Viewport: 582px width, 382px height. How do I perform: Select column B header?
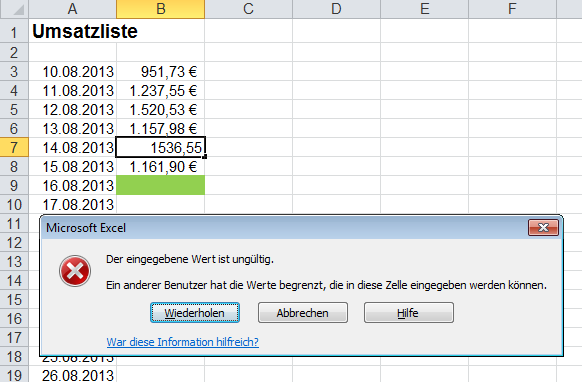160,9
